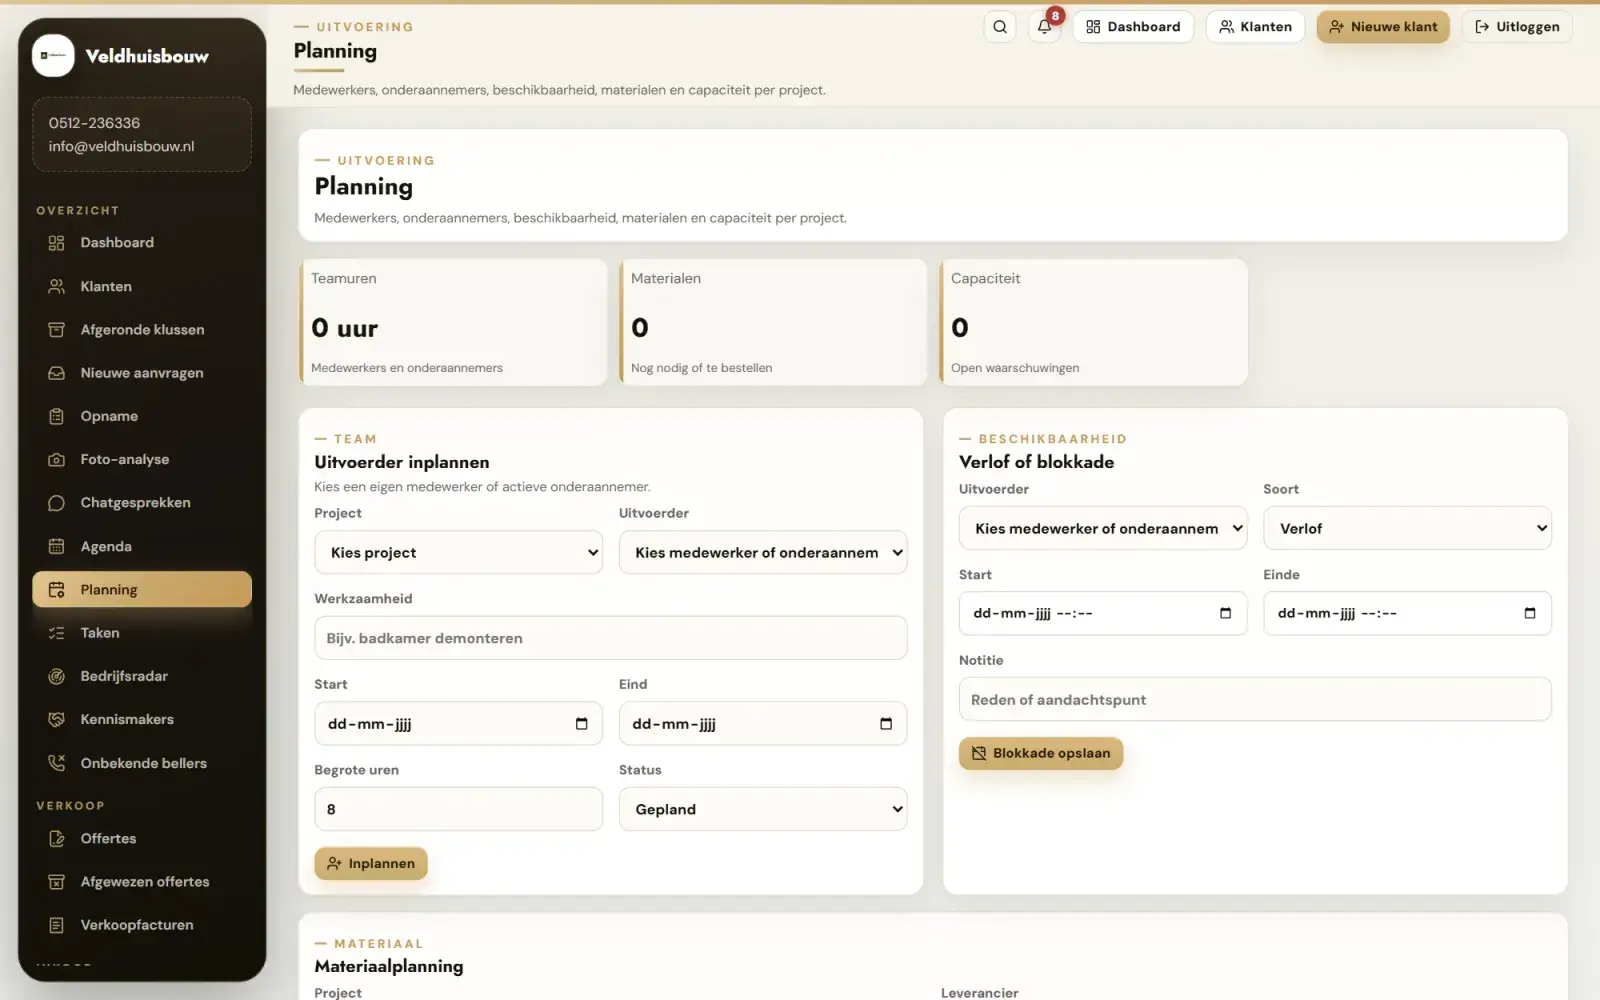Click phone number 0512-236336
The image size is (1600, 1000).
click(94, 123)
